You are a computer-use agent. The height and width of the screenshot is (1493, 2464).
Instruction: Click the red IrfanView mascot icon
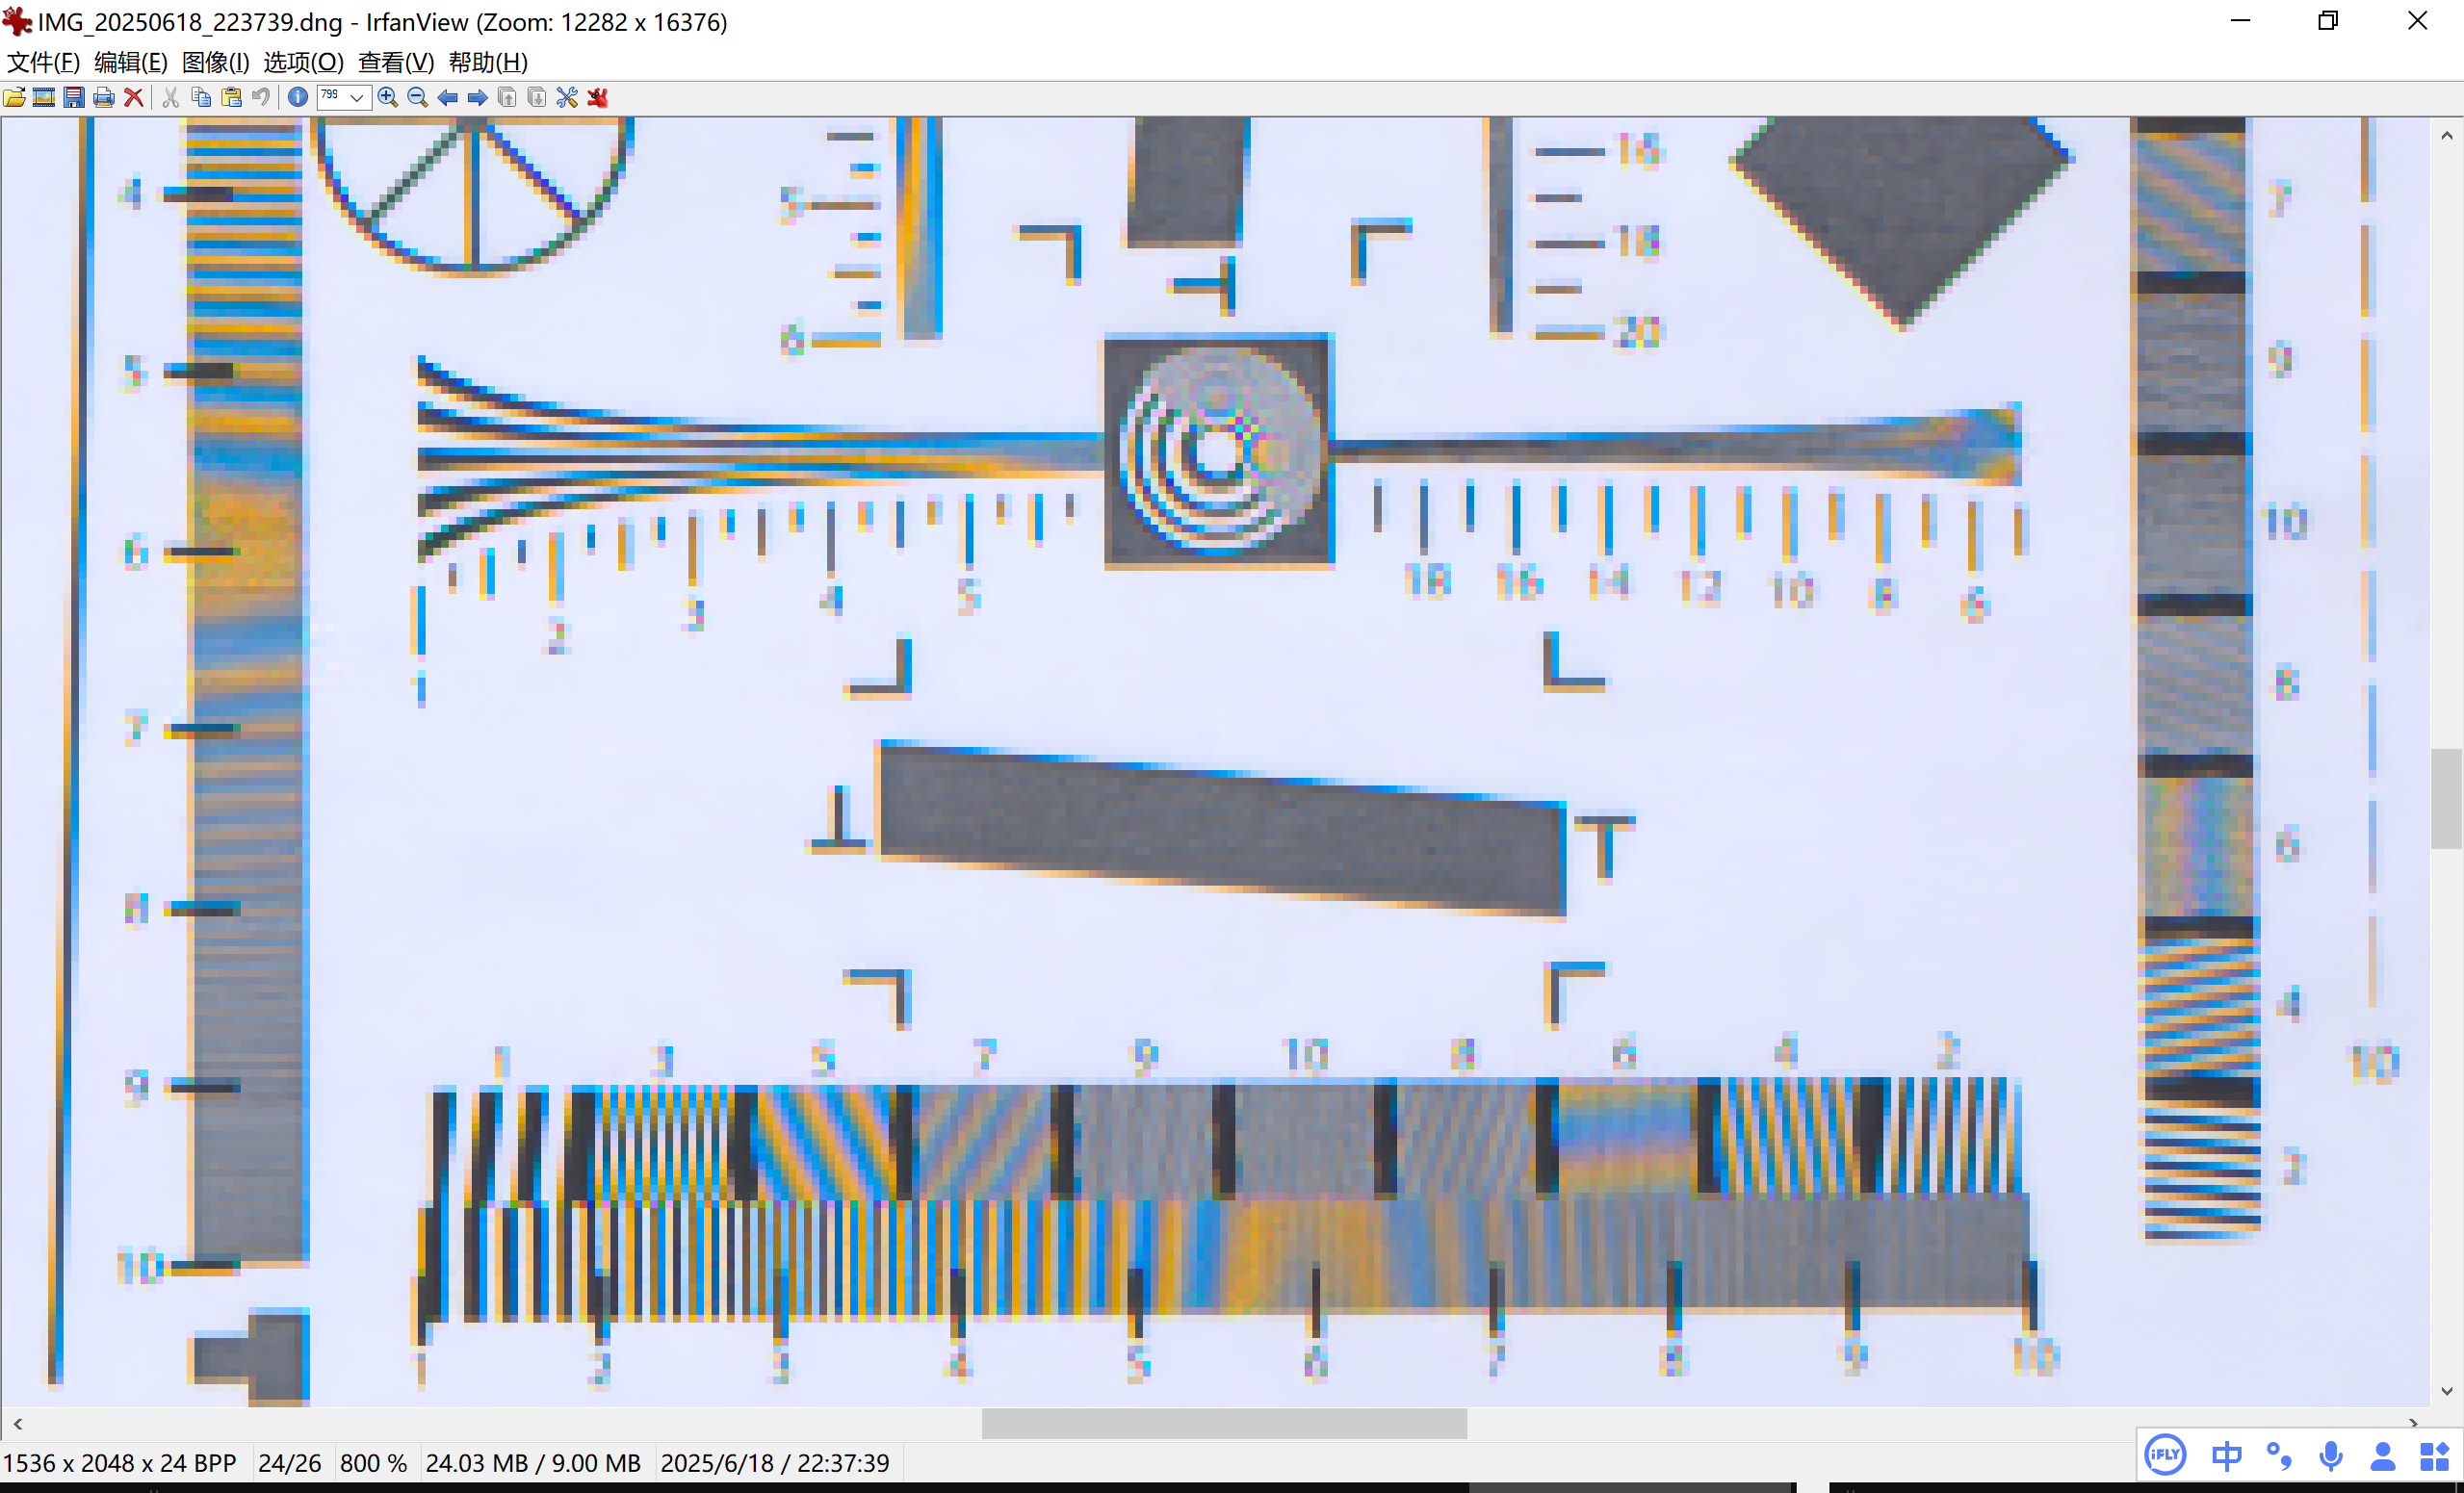point(598,97)
